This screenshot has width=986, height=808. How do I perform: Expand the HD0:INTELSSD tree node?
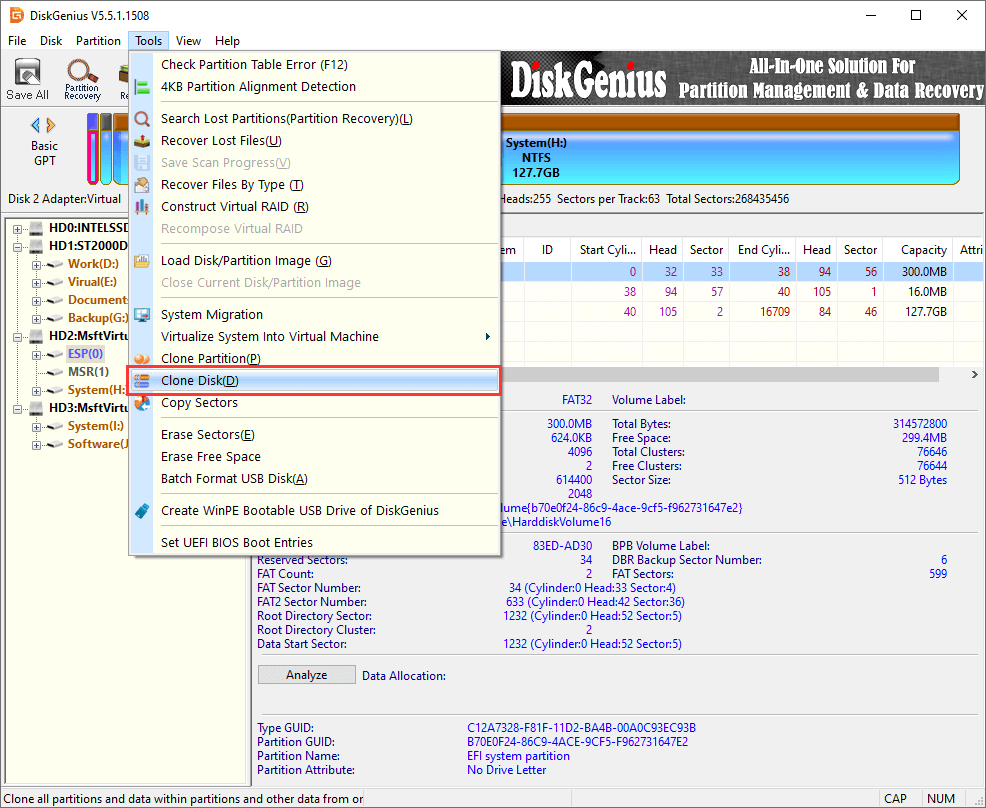[18, 229]
